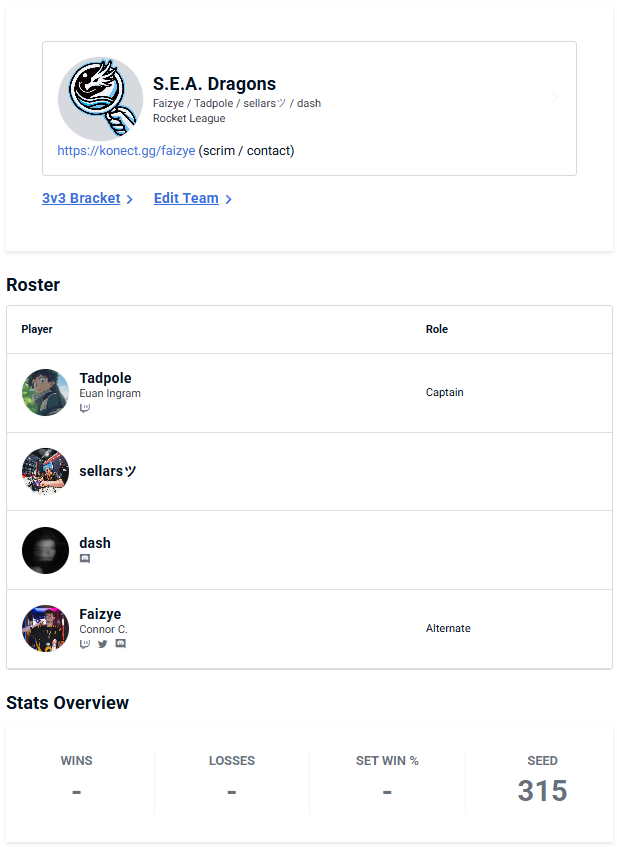Image resolution: width=617 pixels, height=847 pixels.
Task: Expand the team card's right chevron
Action: (x=555, y=98)
